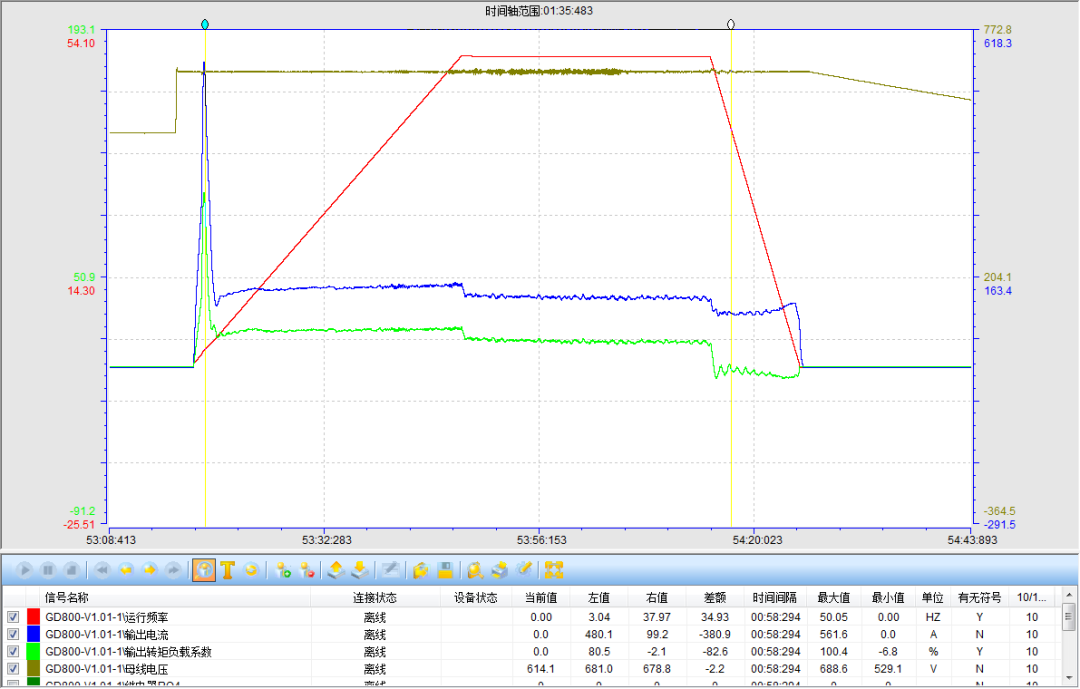Click the open folder icon in toolbar
The height and width of the screenshot is (689, 1080).
click(x=421, y=570)
